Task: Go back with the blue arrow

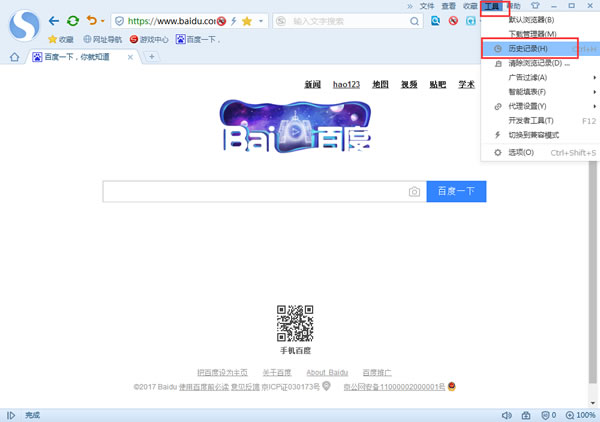Action: click(x=54, y=21)
